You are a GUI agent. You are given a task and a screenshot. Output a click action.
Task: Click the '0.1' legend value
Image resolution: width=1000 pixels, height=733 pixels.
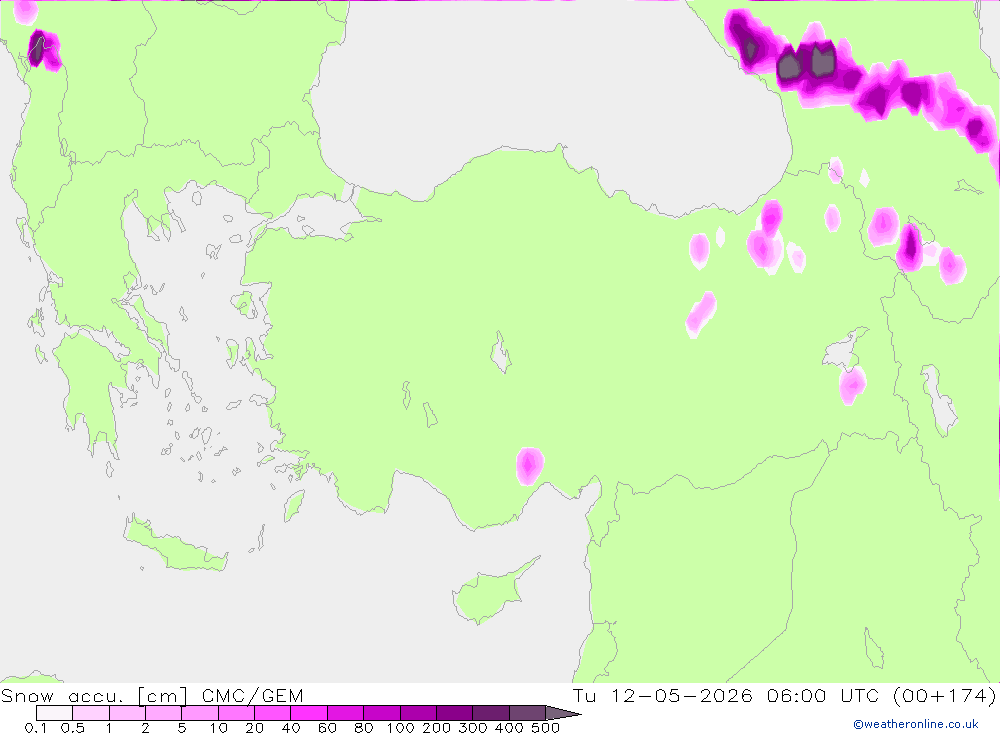tap(36, 727)
